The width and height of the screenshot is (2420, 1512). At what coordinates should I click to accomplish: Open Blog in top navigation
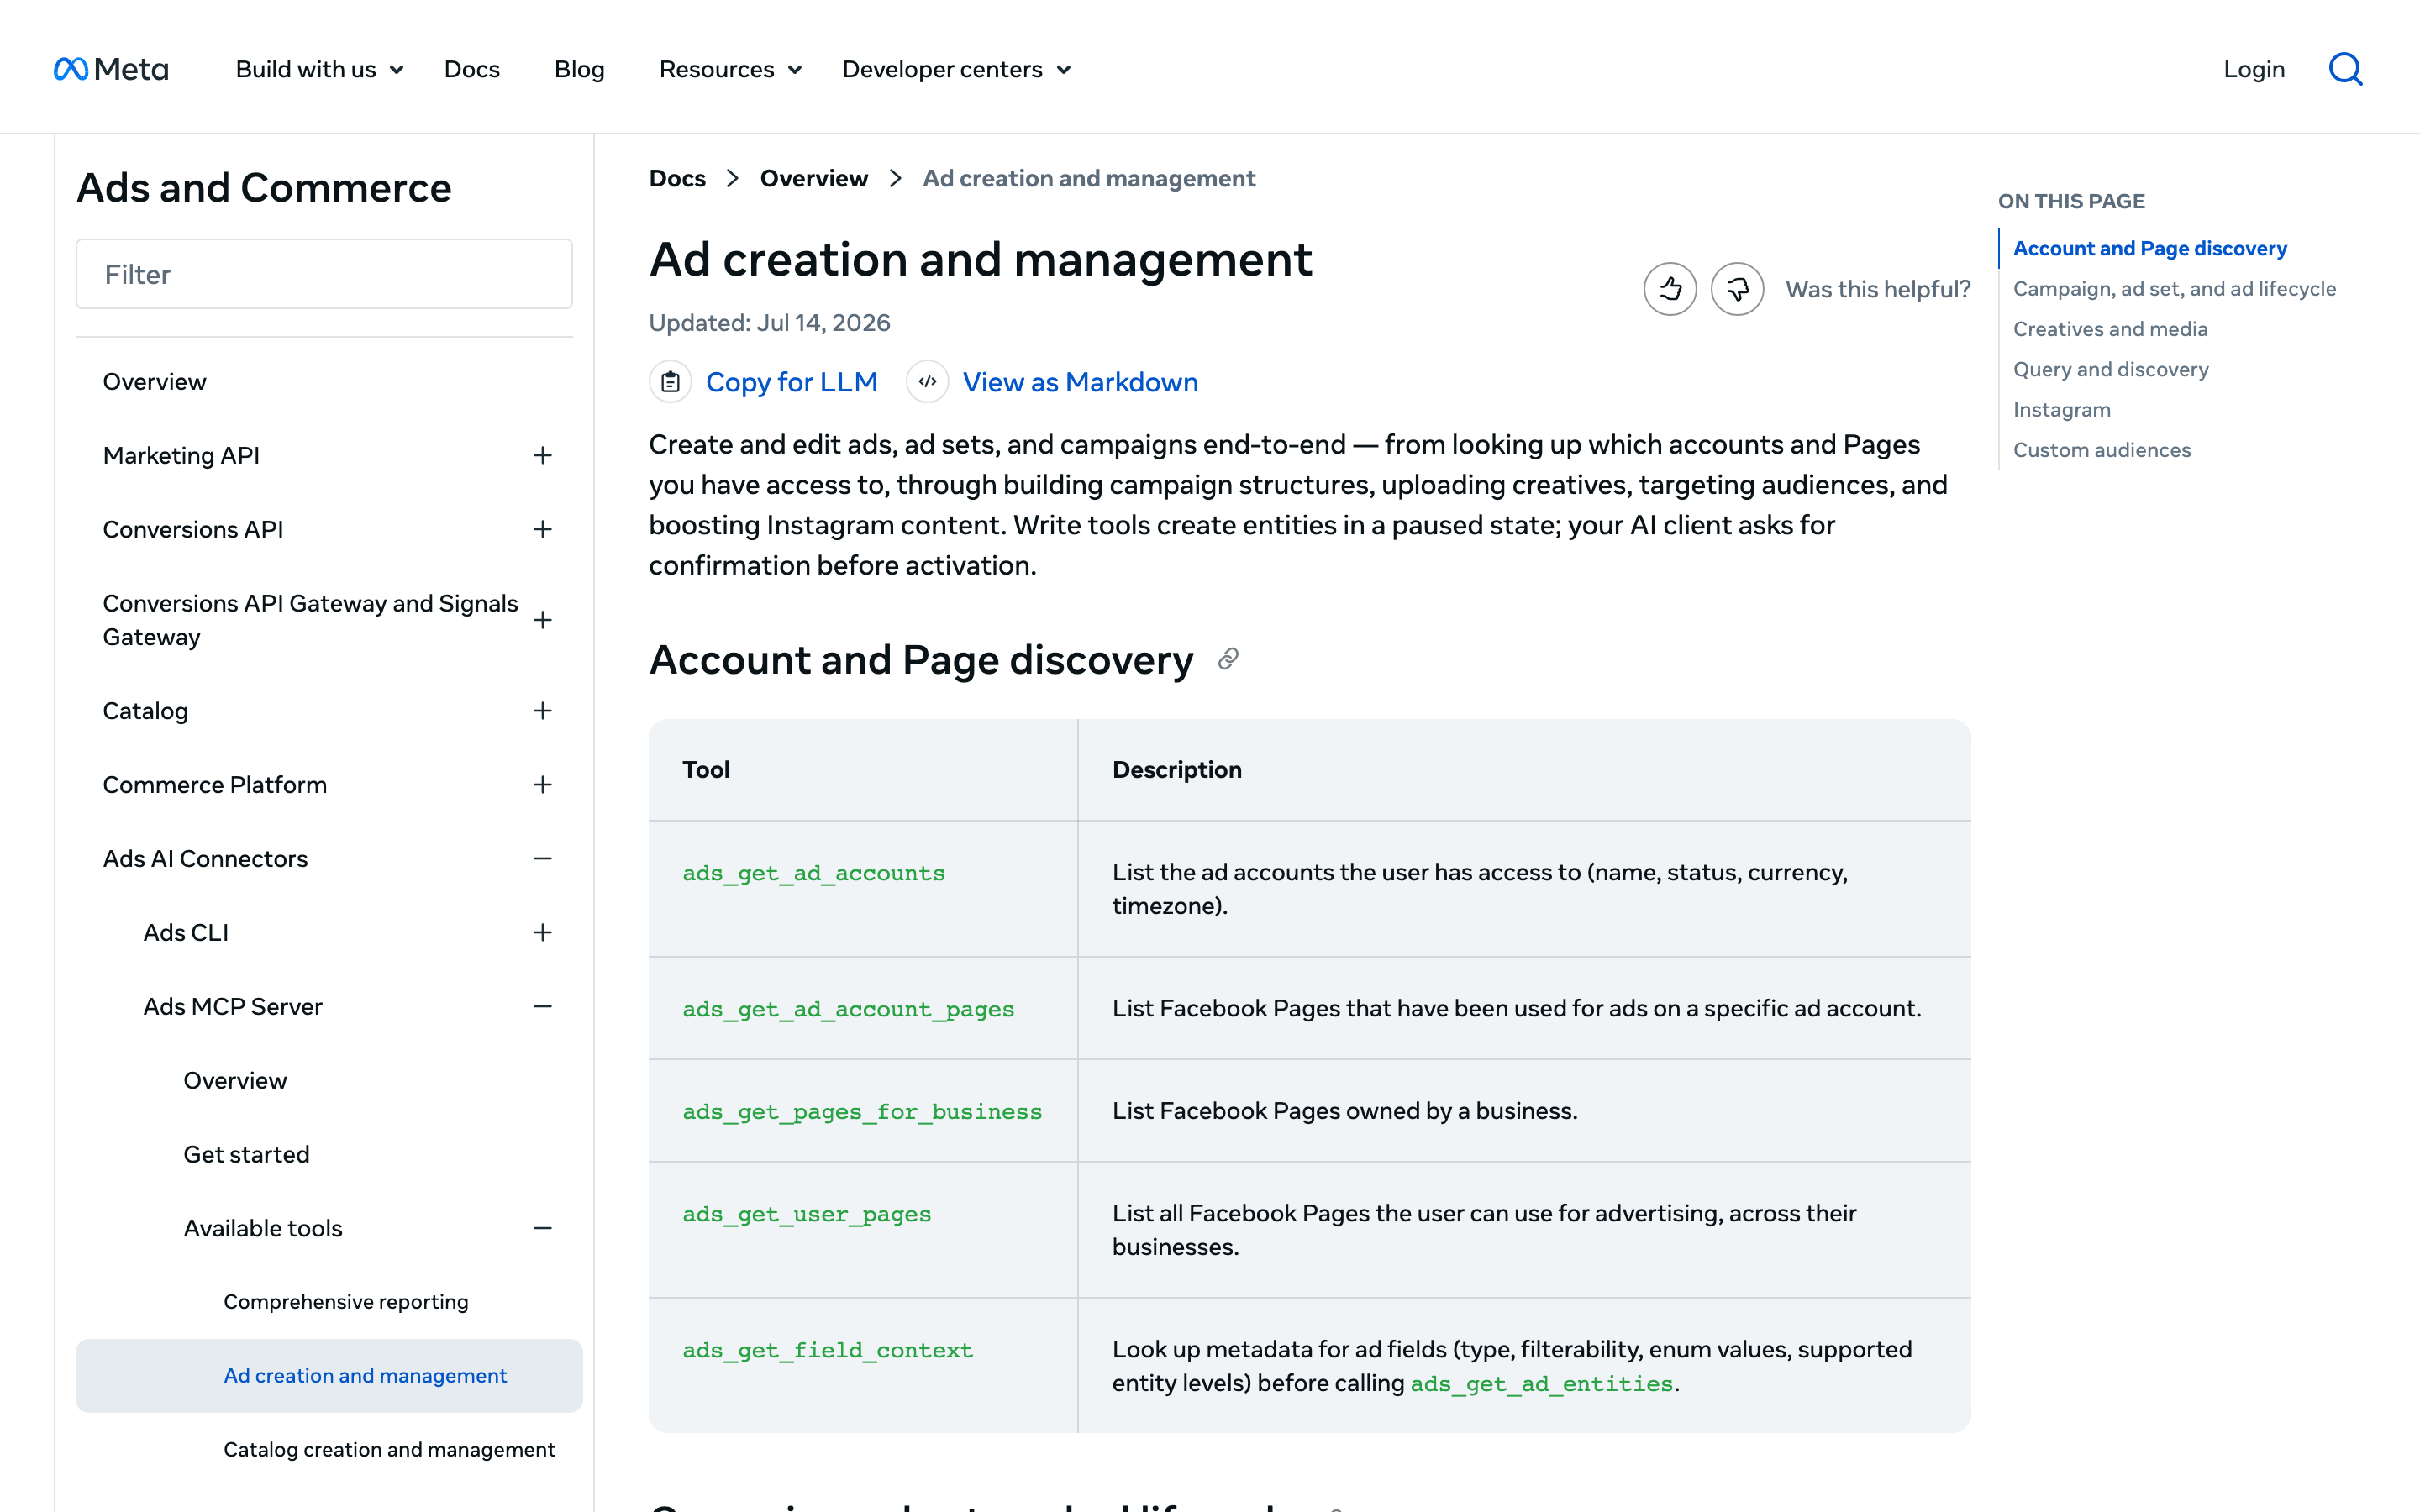tap(579, 69)
